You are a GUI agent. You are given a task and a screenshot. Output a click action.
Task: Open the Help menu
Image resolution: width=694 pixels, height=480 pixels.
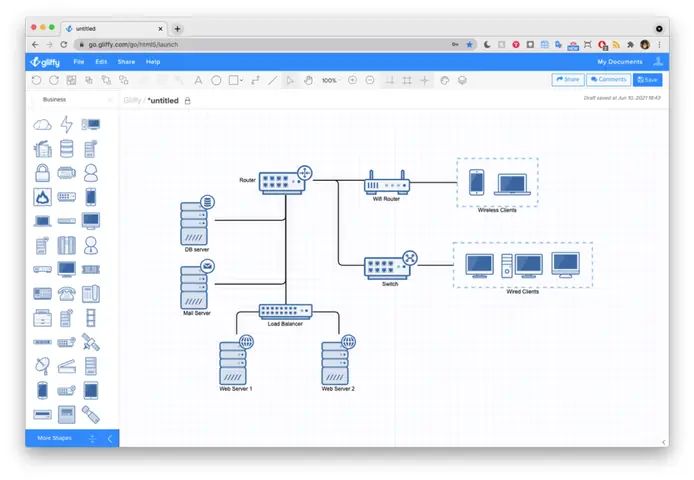(x=153, y=62)
